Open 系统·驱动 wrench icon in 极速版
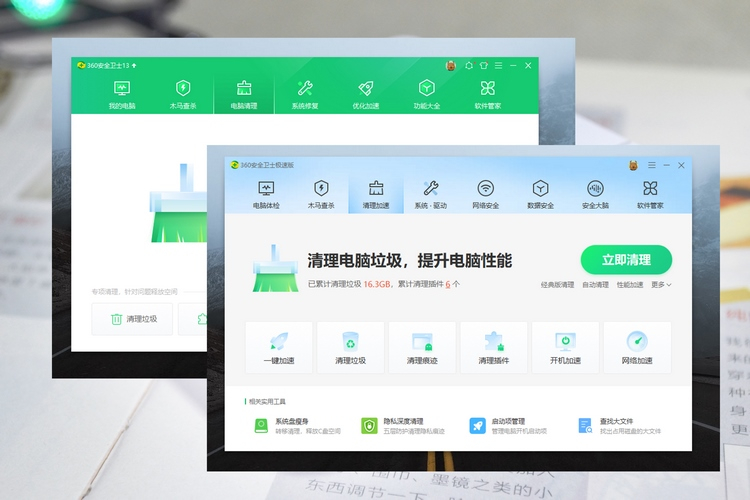The image size is (750, 500). 430,195
